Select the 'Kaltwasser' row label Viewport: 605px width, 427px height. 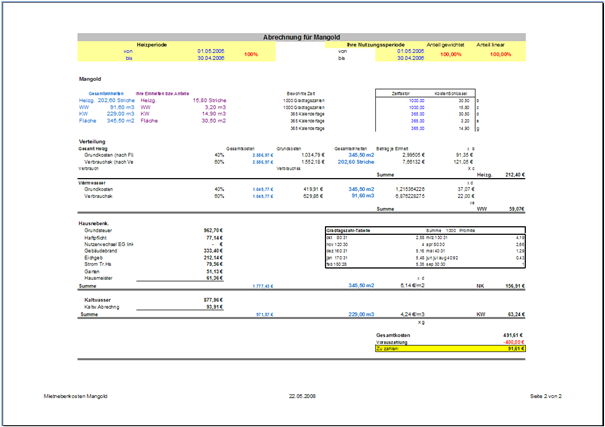(x=101, y=298)
